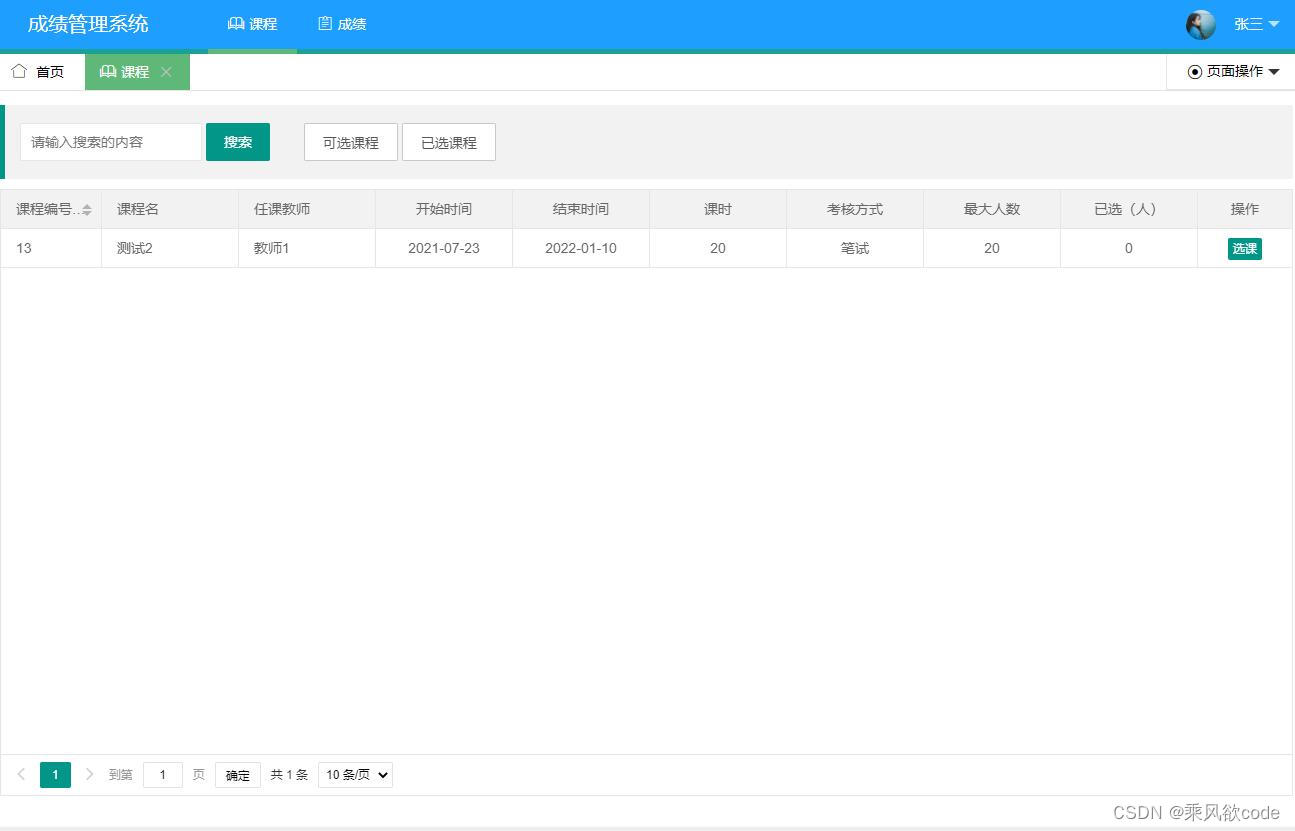This screenshot has width=1295, height=831.
Task: Click the 成绩 document icon in top navbar
Action: click(x=327, y=23)
